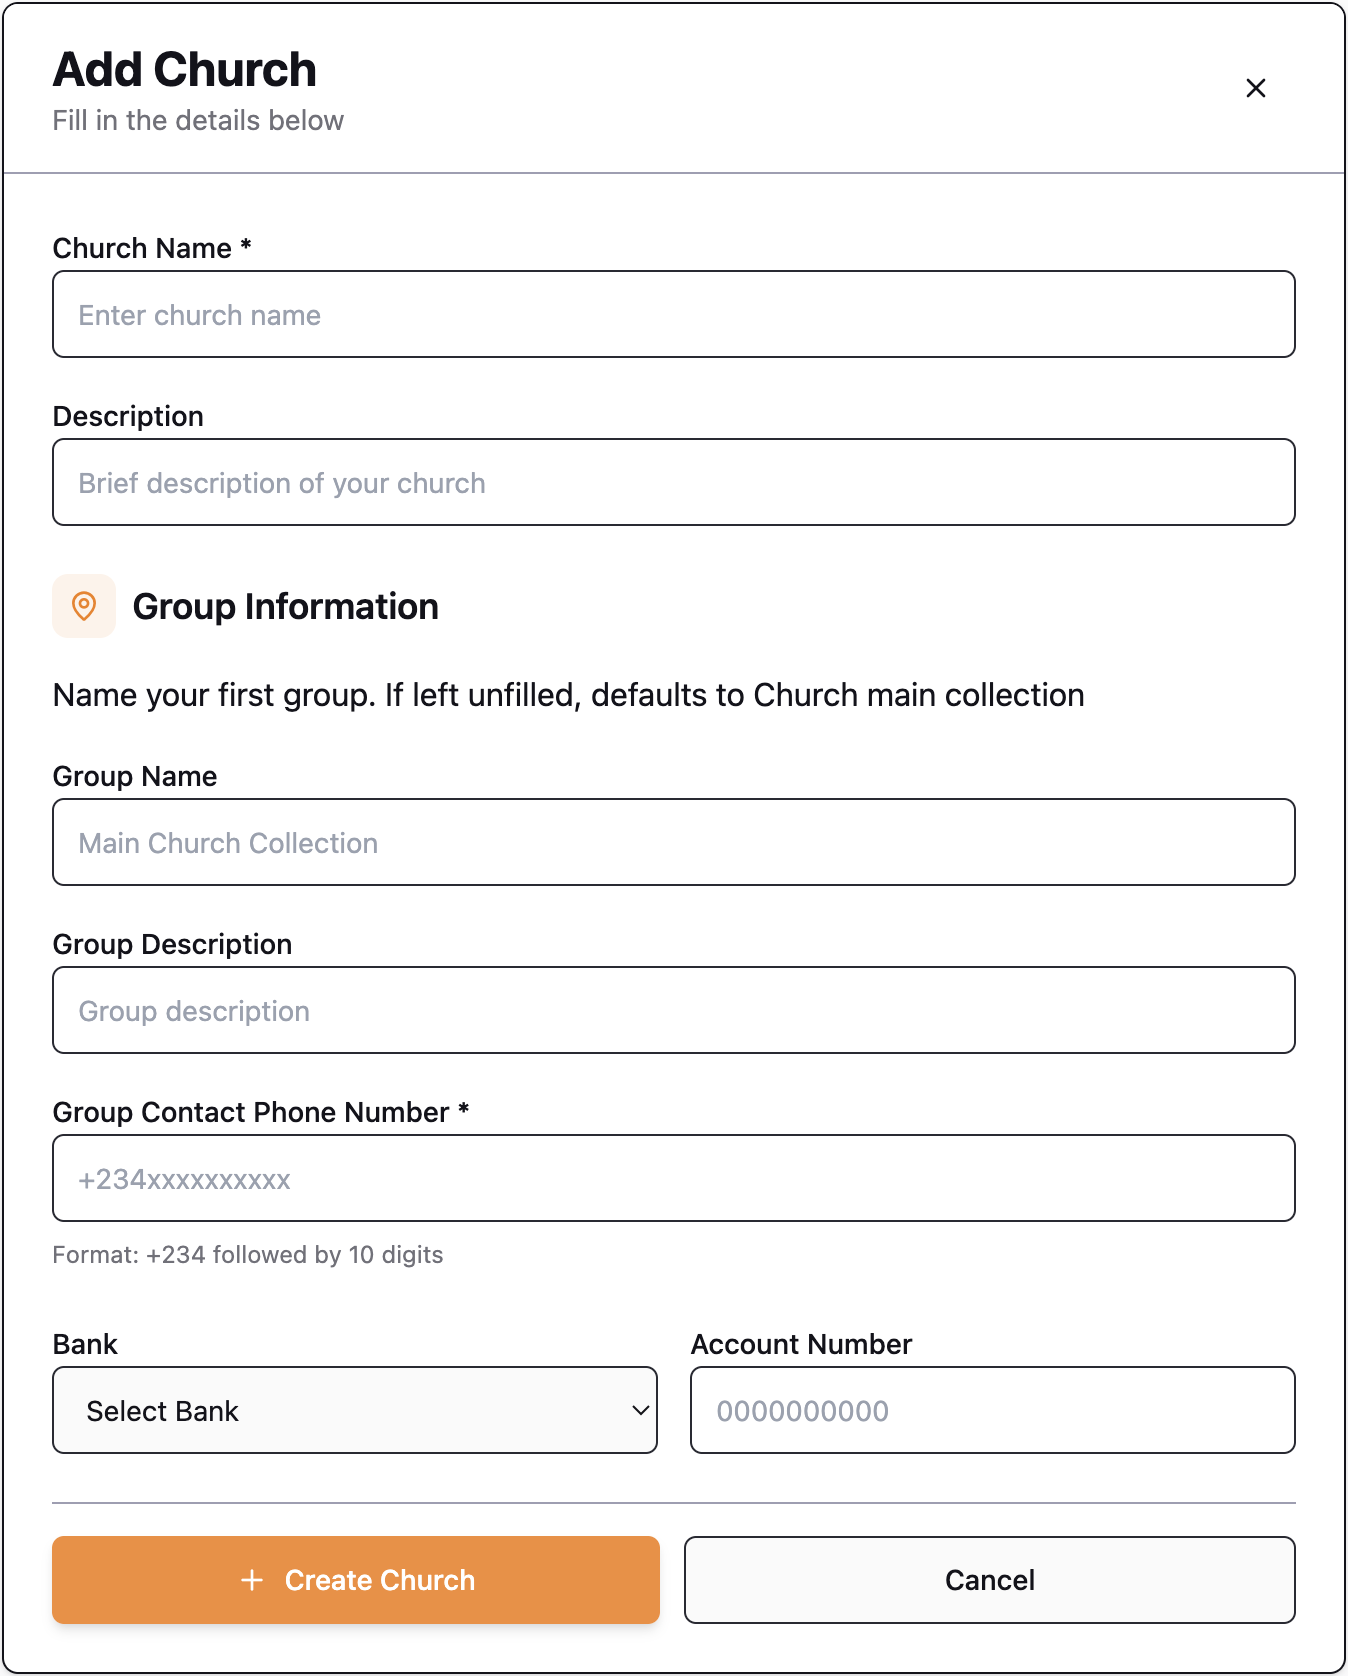Click the Cancel button
Viewport: 1348px width, 1676px height.
[990, 1580]
